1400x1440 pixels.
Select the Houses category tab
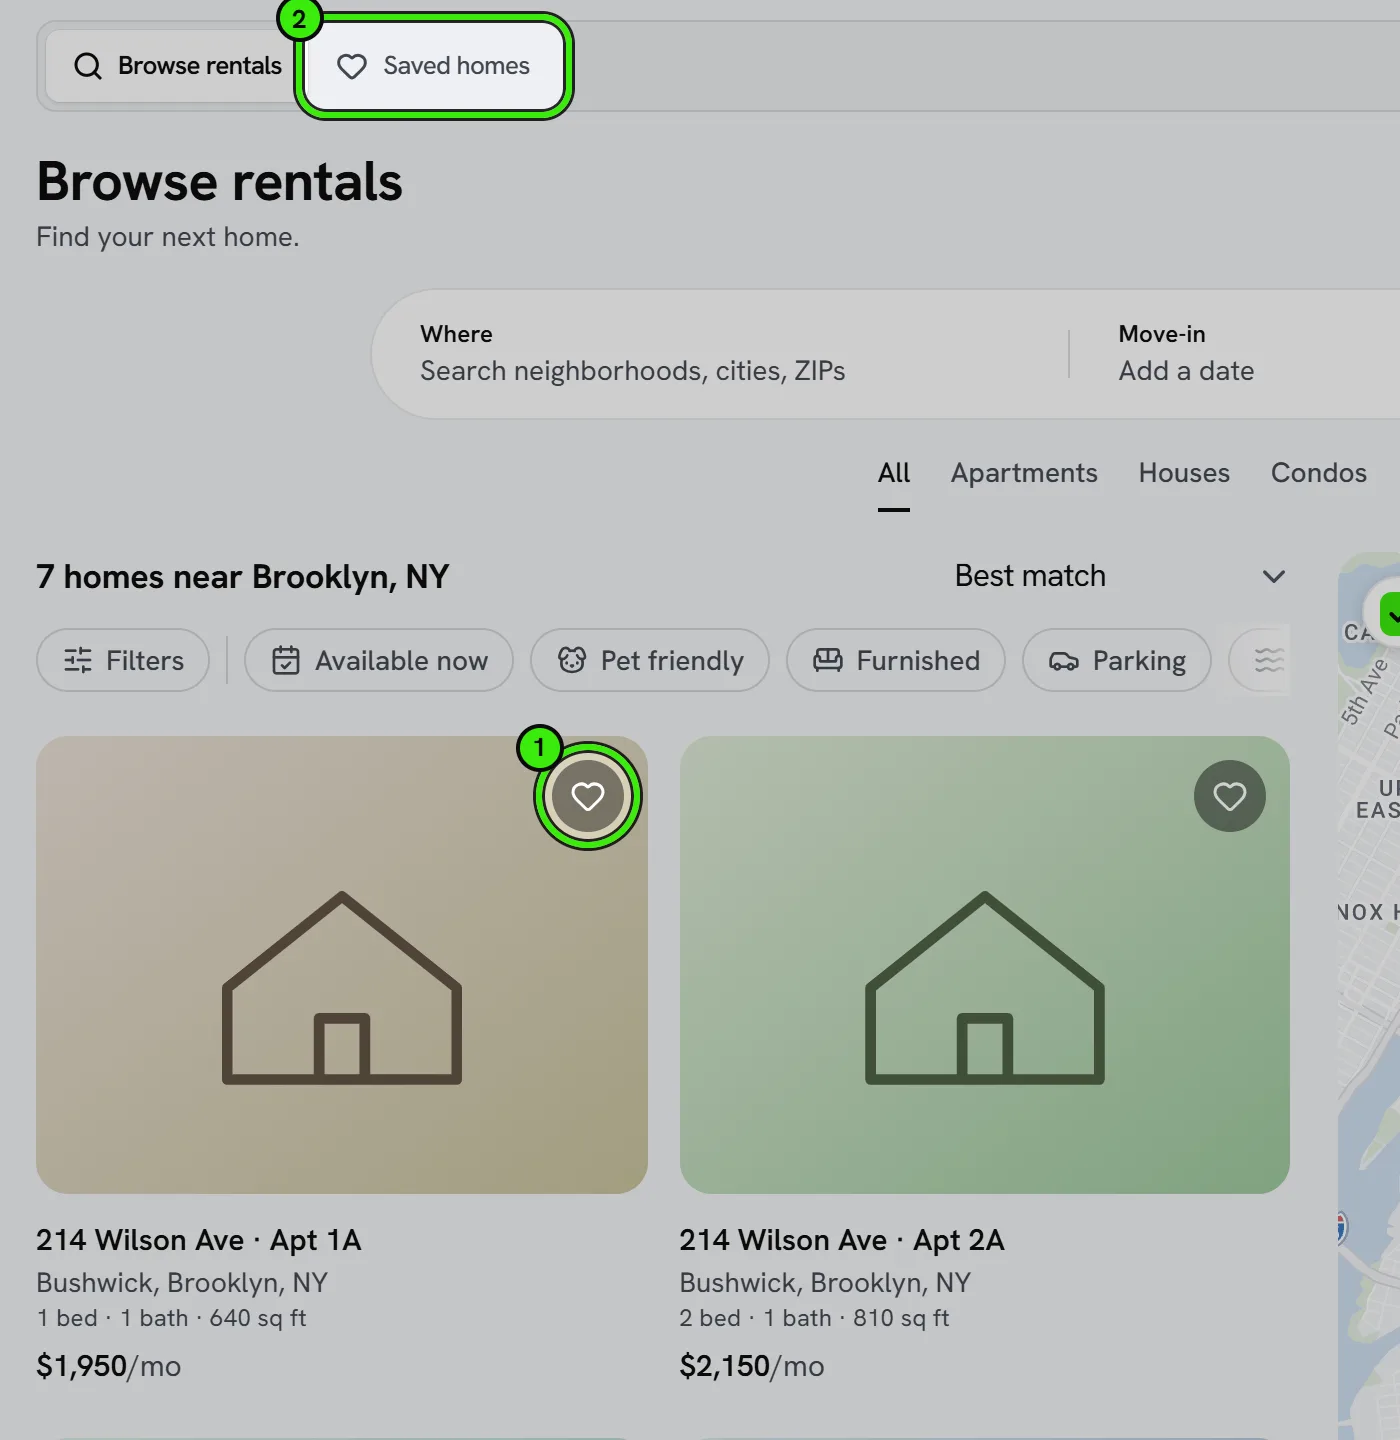[1184, 473]
